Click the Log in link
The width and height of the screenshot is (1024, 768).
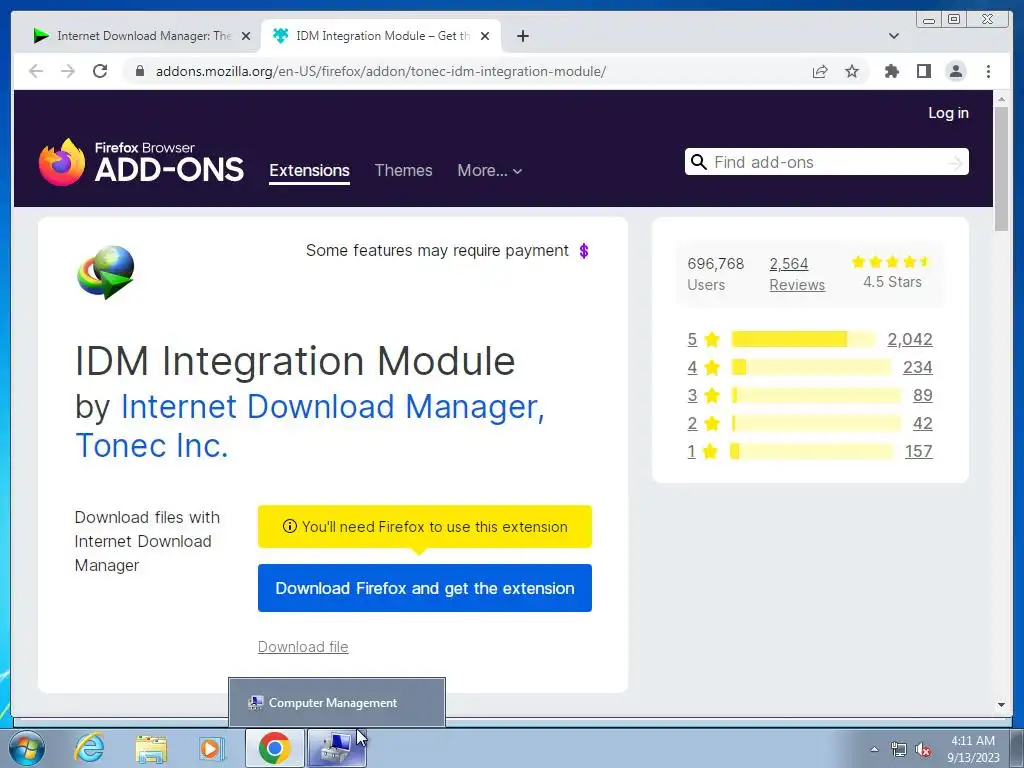948,113
